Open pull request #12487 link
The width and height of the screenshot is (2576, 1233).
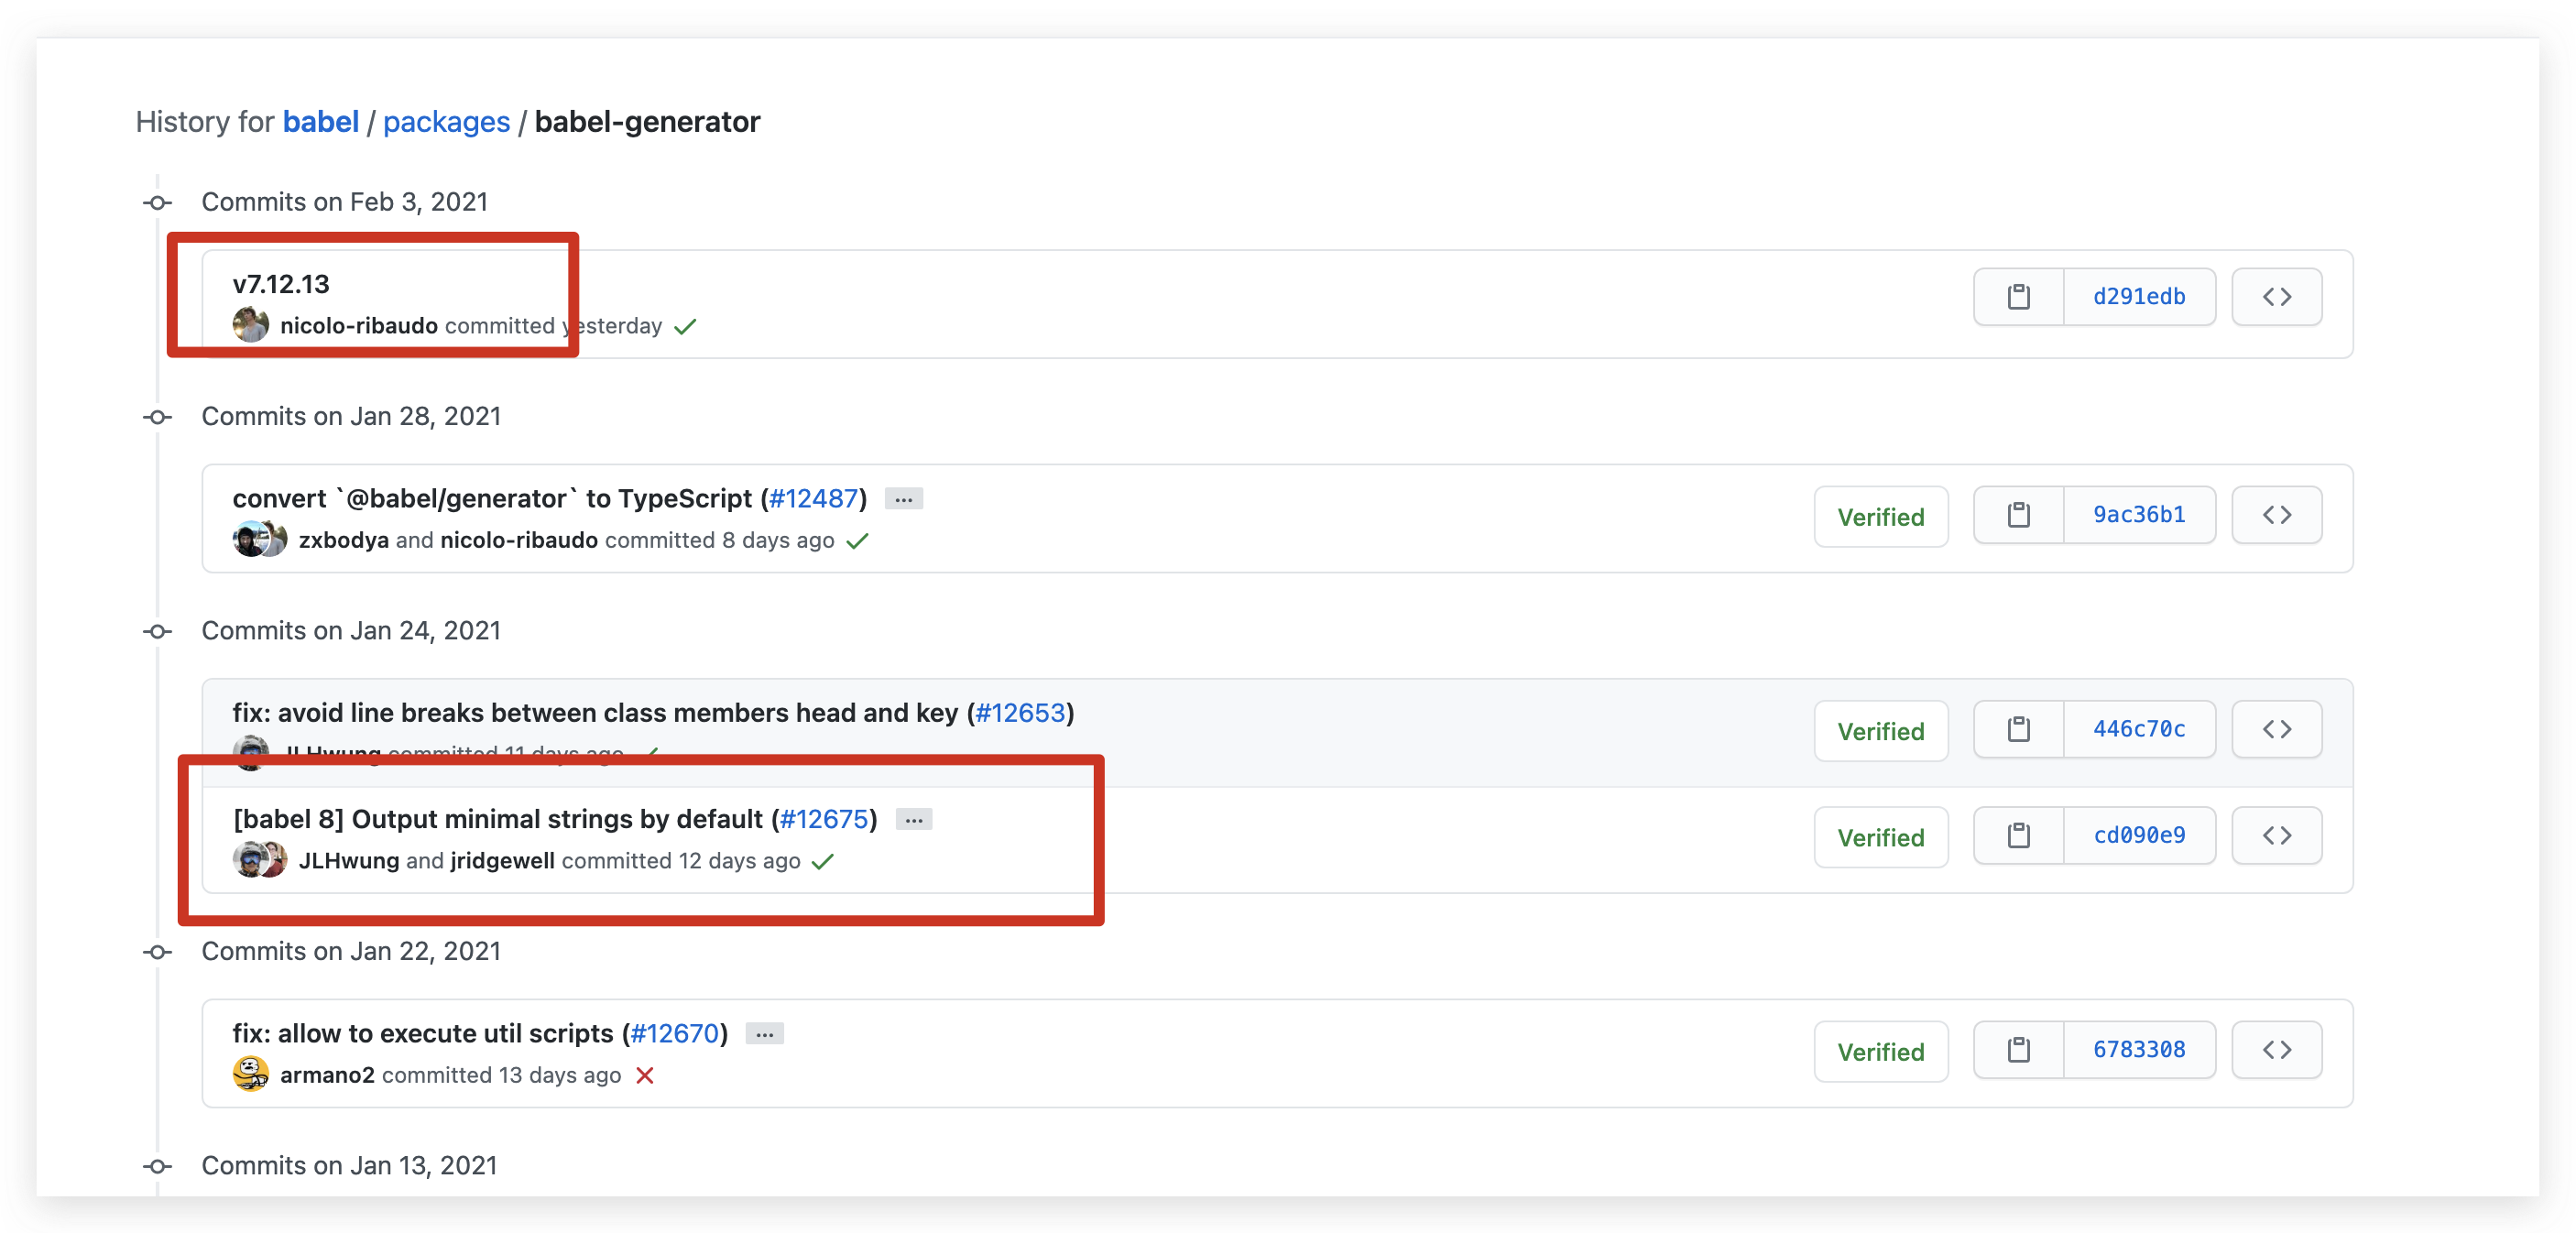pyautogui.click(x=814, y=498)
